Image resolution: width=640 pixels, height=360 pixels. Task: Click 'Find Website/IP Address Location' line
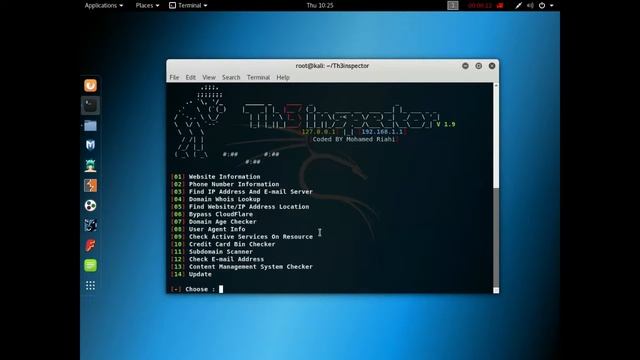coord(240,207)
